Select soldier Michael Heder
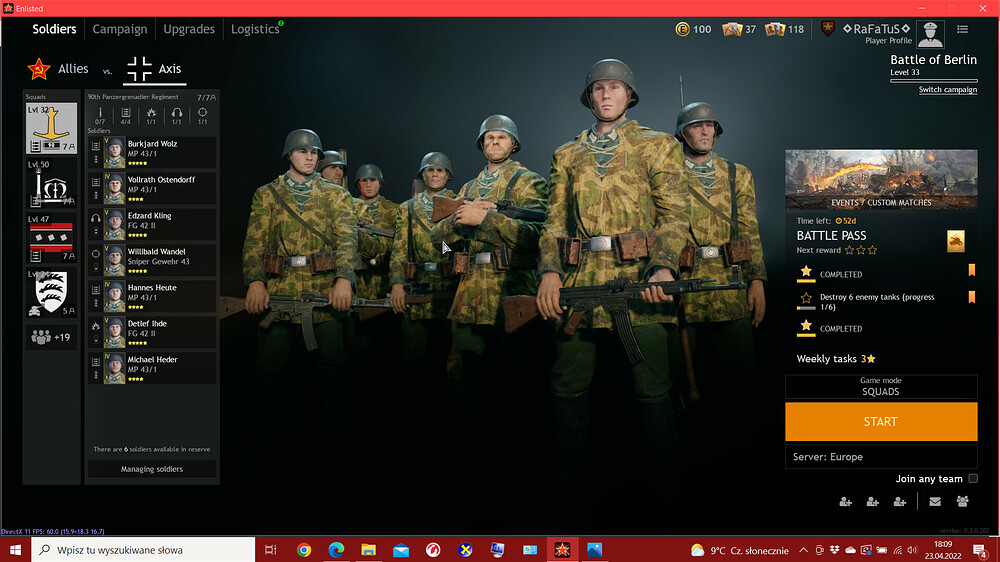The image size is (1000, 562). click(152, 368)
